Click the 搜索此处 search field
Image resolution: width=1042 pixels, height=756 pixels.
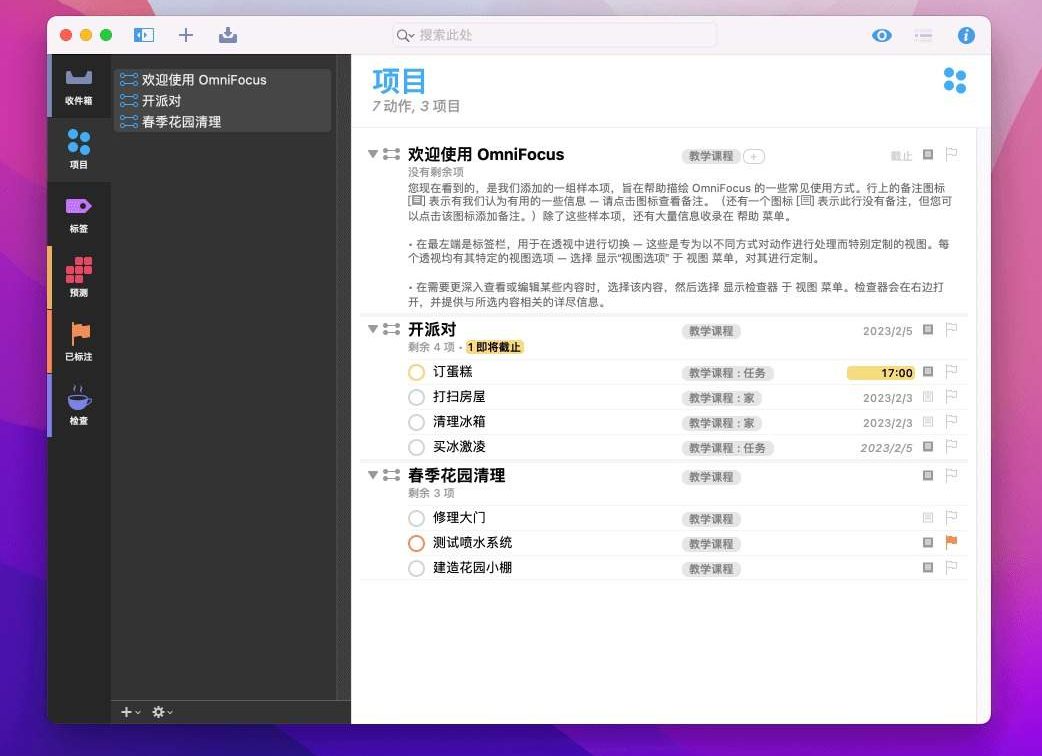[555, 35]
